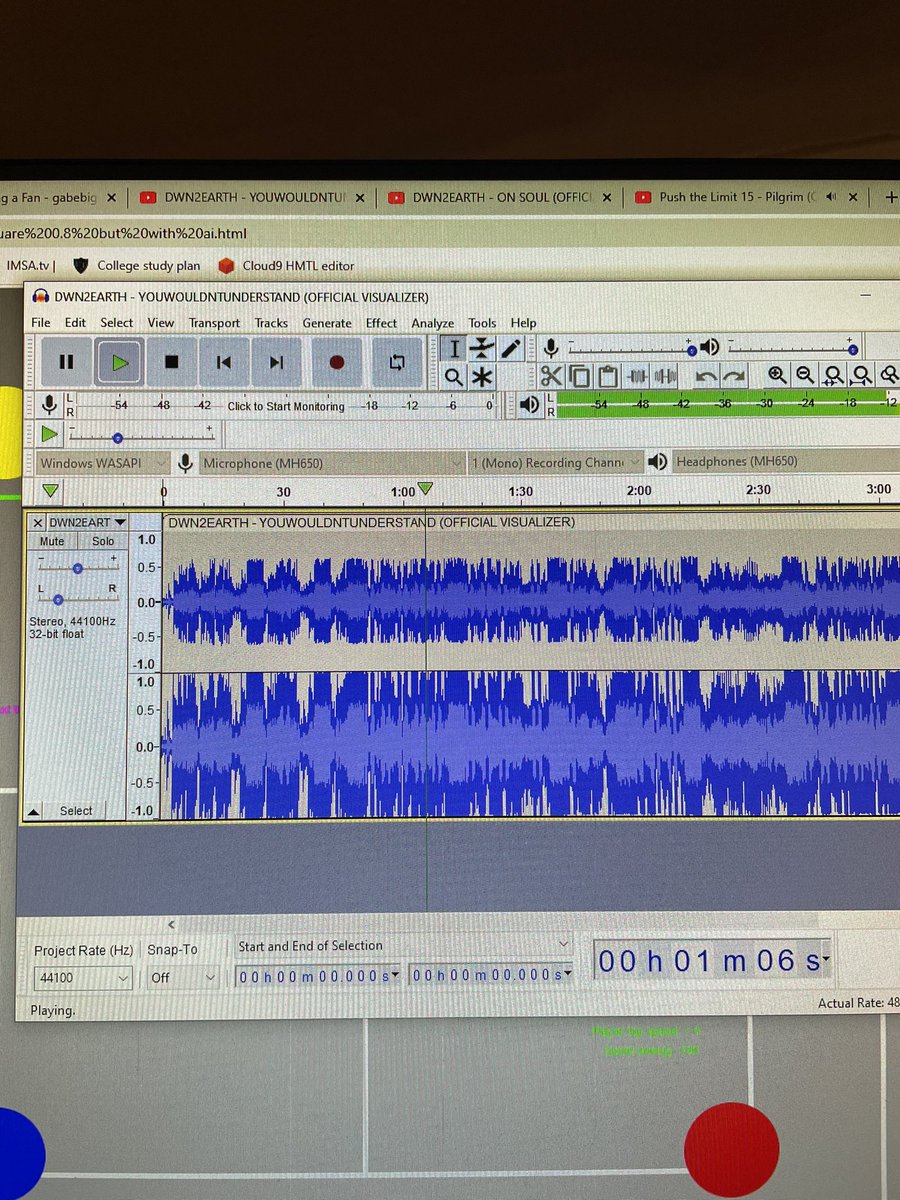Image resolution: width=900 pixels, height=1200 pixels.
Task: Open the Effect menu
Action: [381, 323]
